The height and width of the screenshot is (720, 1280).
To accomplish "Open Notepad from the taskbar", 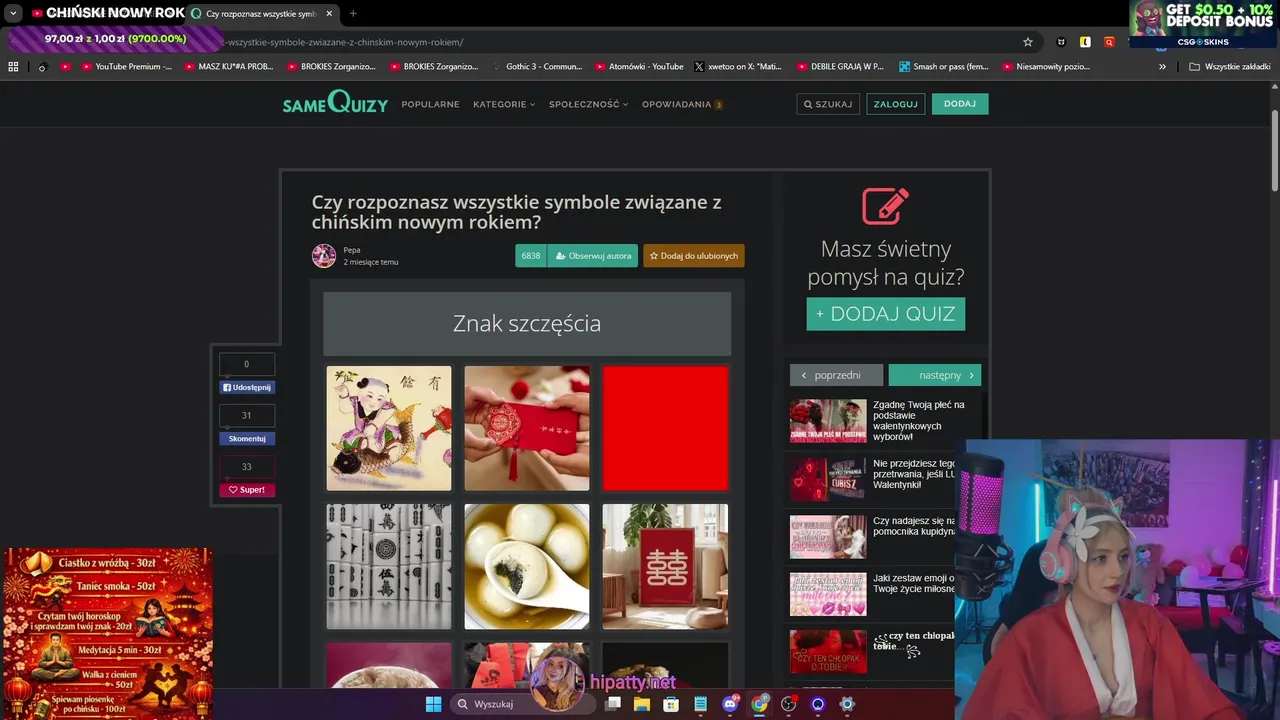I will [x=701, y=704].
